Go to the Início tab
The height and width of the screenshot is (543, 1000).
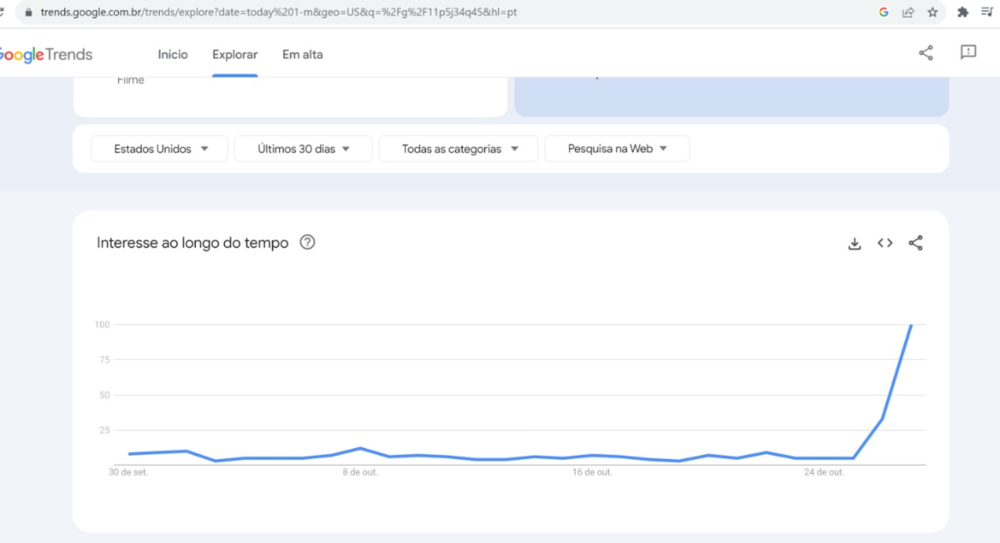point(173,54)
